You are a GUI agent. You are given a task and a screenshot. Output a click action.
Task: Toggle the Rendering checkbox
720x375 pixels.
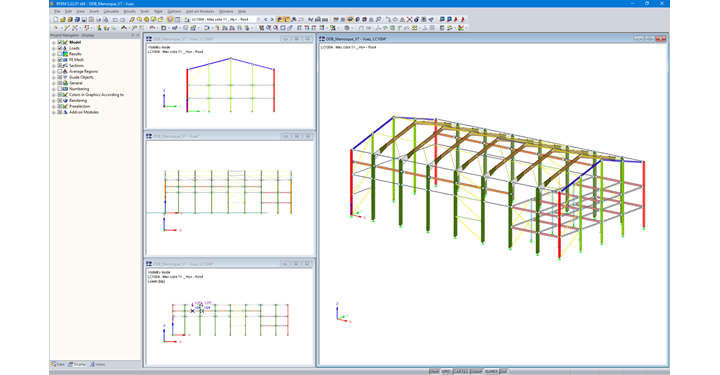click(x=60, y=101)
